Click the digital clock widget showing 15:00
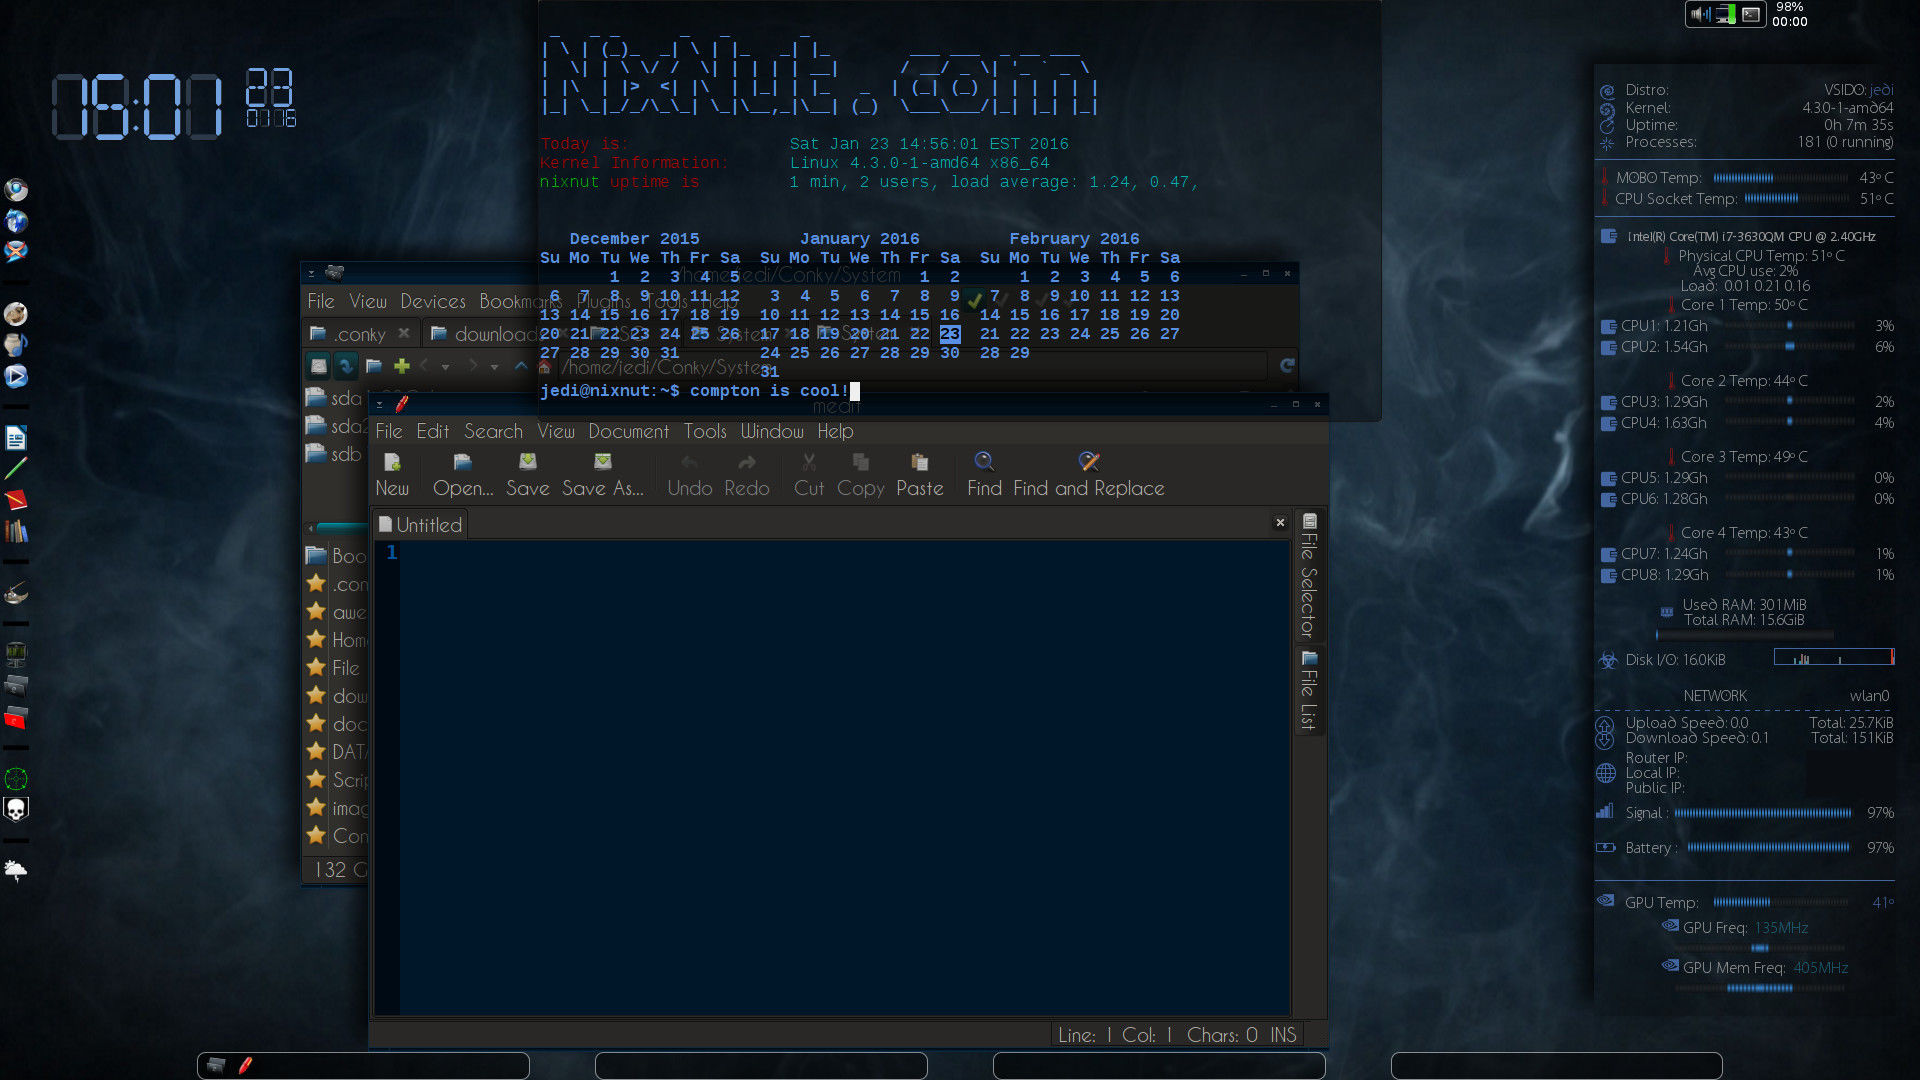1920x1080 pixels. click(137, 106)
